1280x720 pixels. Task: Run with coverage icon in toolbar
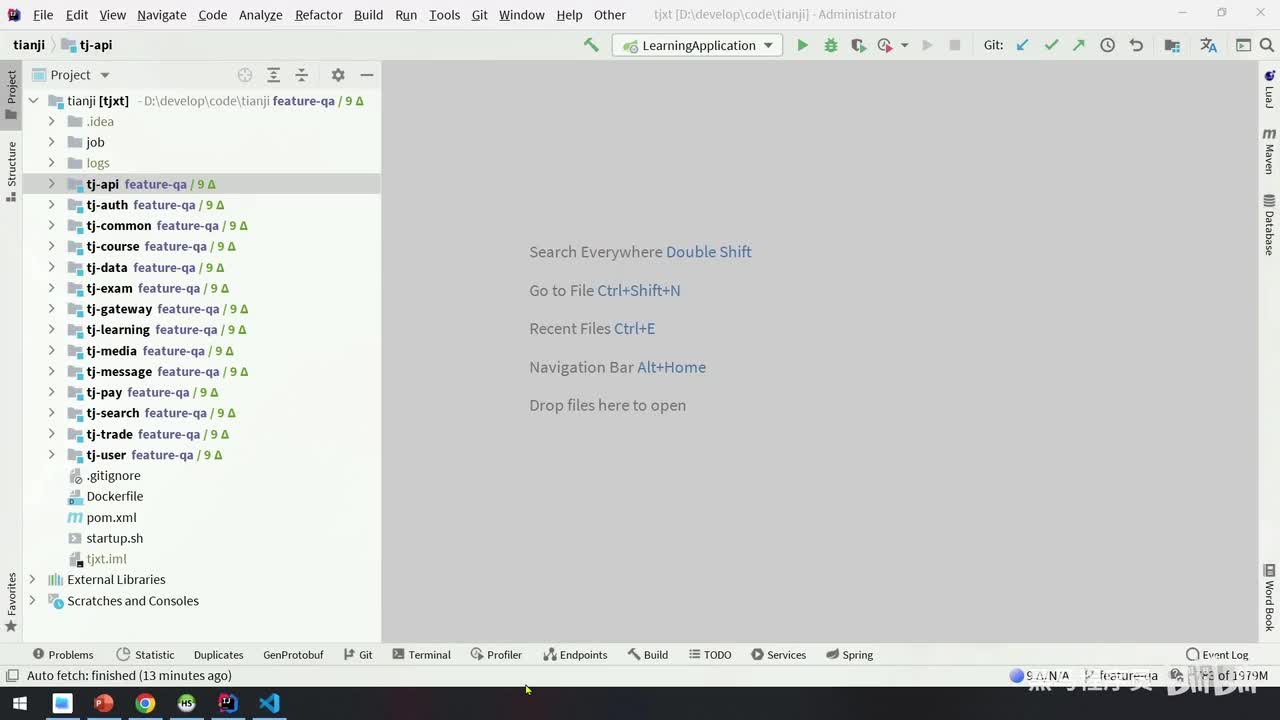[858, 45]
